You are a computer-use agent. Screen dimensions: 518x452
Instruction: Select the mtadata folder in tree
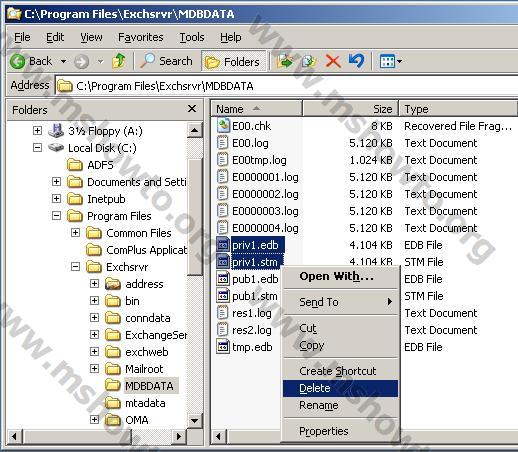coord(135,403)
